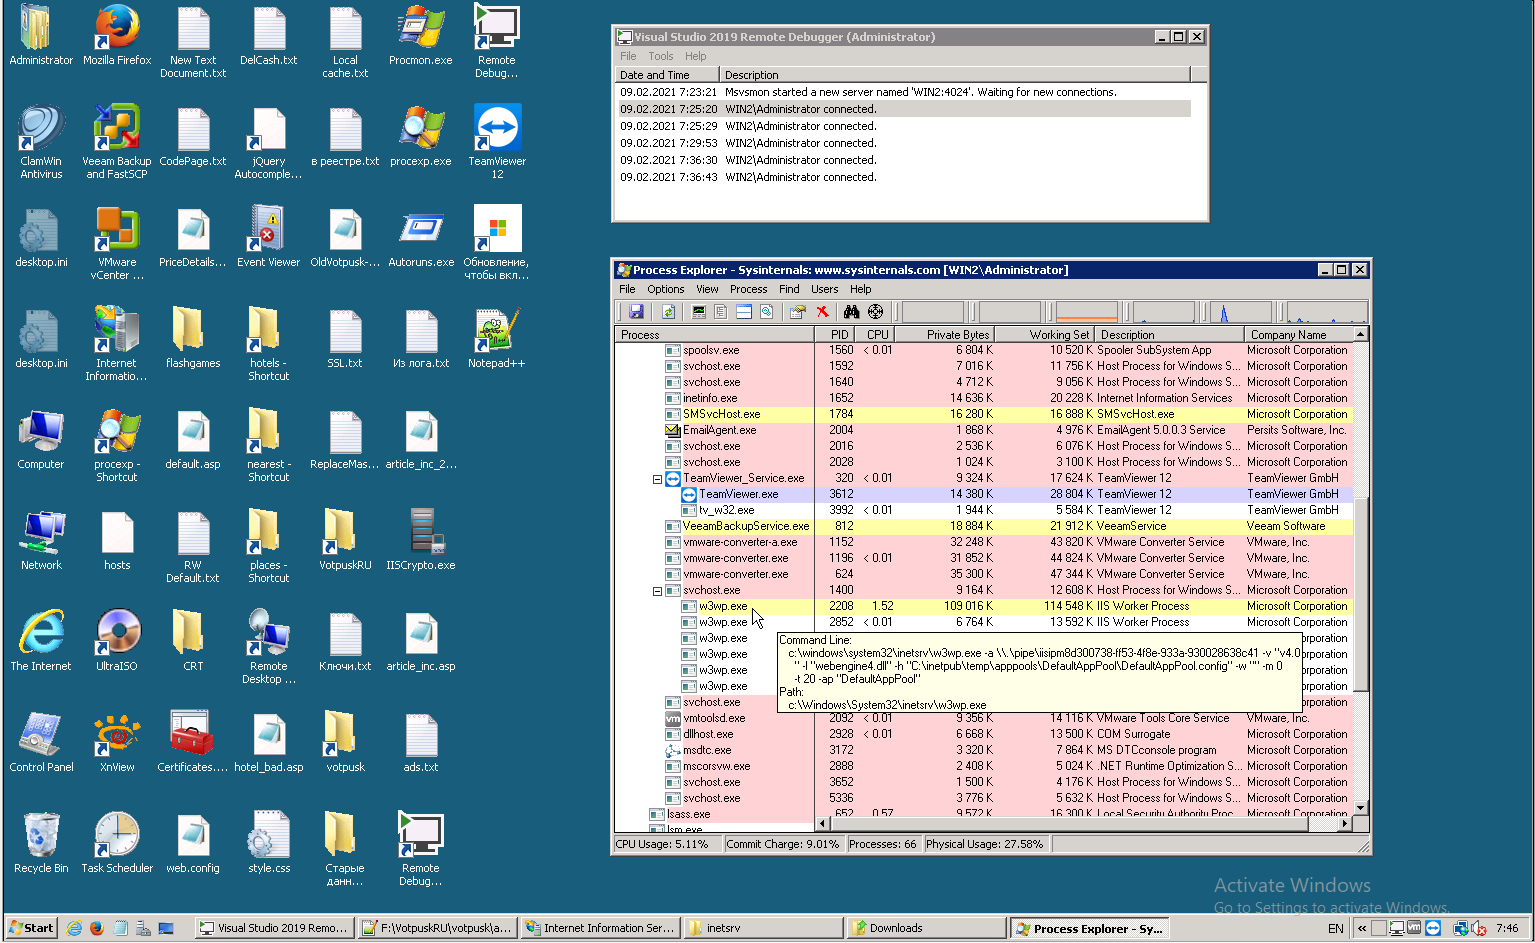Select the vmtoolsd.exe process row
This screenshot has height=943, width=1535.
[x=983, y=718]
